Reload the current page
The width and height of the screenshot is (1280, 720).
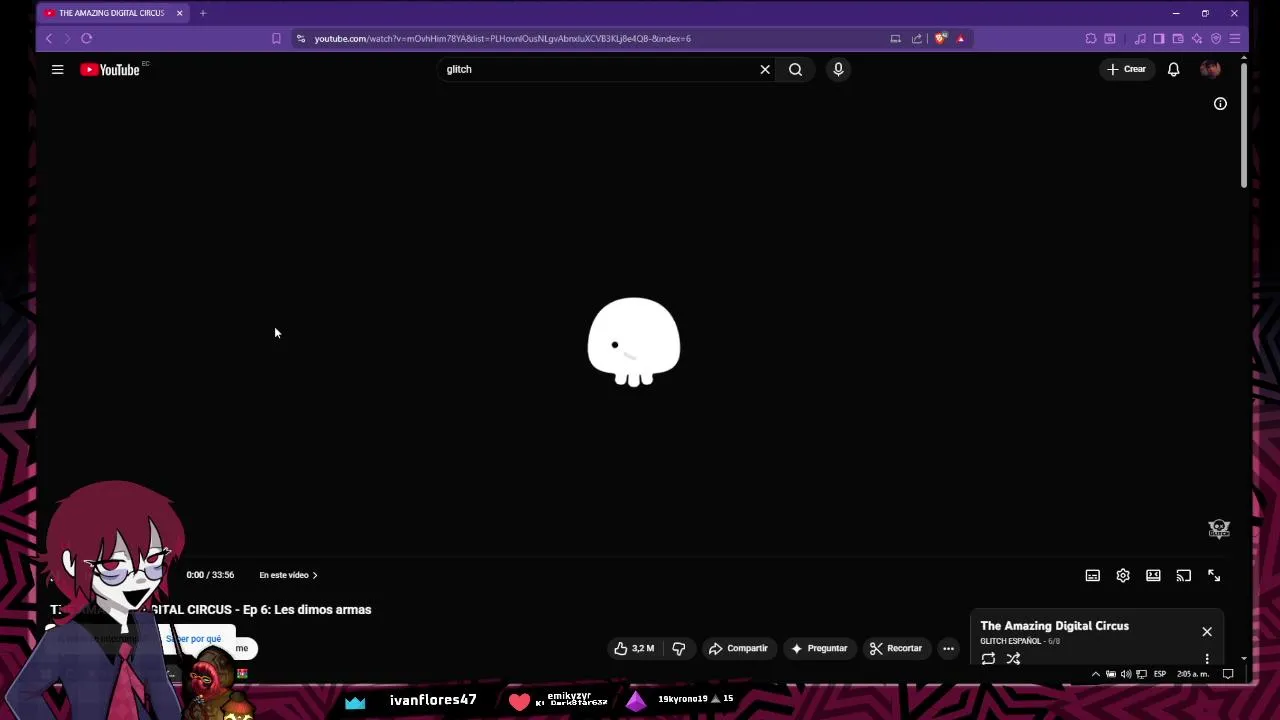(x=86, y=38)
